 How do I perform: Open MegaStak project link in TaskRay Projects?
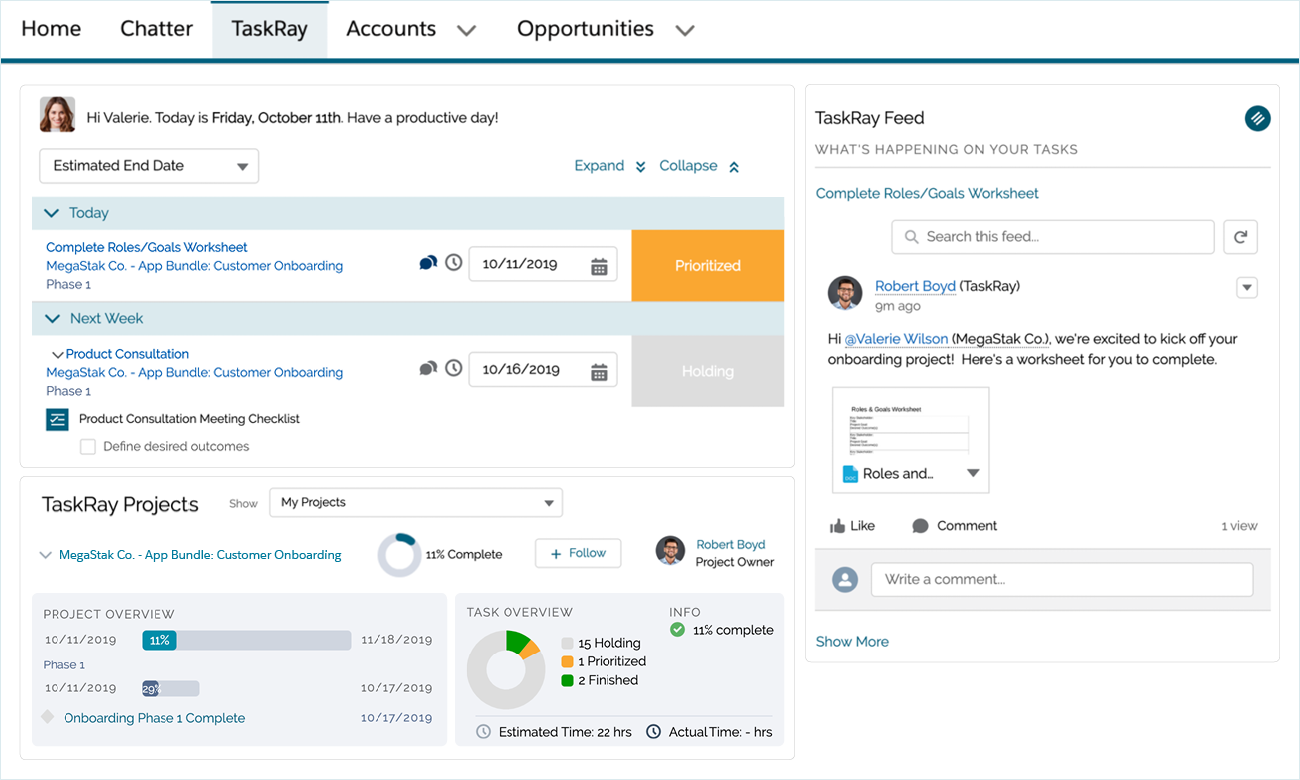pyautogui.click(x=200, y=555)
